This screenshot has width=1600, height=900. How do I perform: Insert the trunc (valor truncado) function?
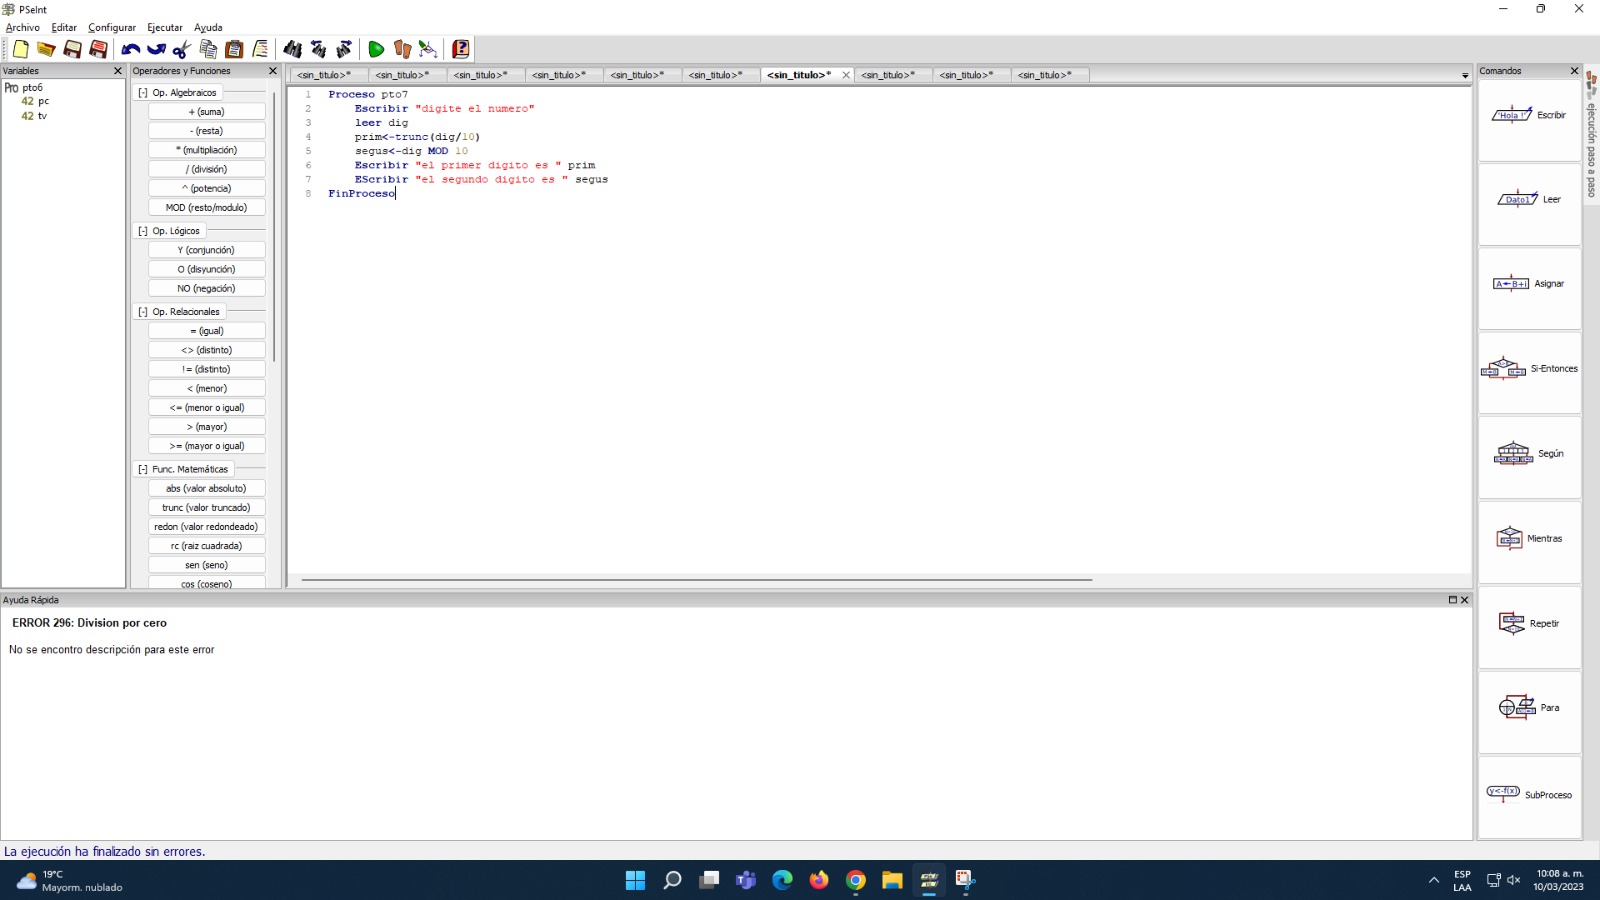(x=207, y=508)
